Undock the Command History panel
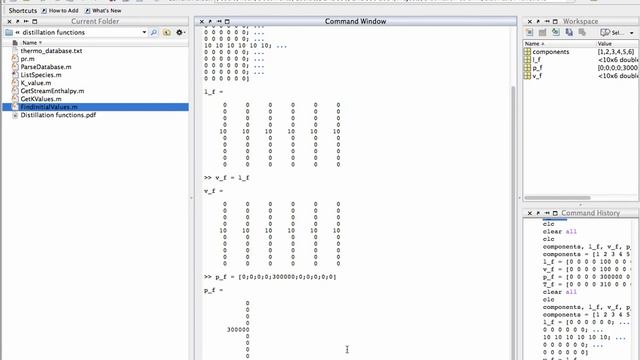Screen dimensions: 640x360 pyautogui.click(x=538, y=213)
